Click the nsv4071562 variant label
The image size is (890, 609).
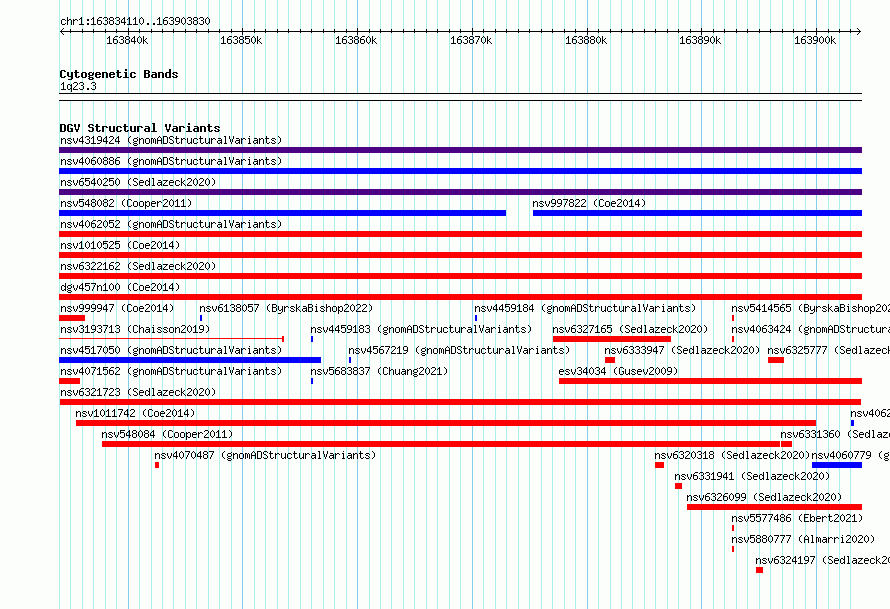pos(171,371)
